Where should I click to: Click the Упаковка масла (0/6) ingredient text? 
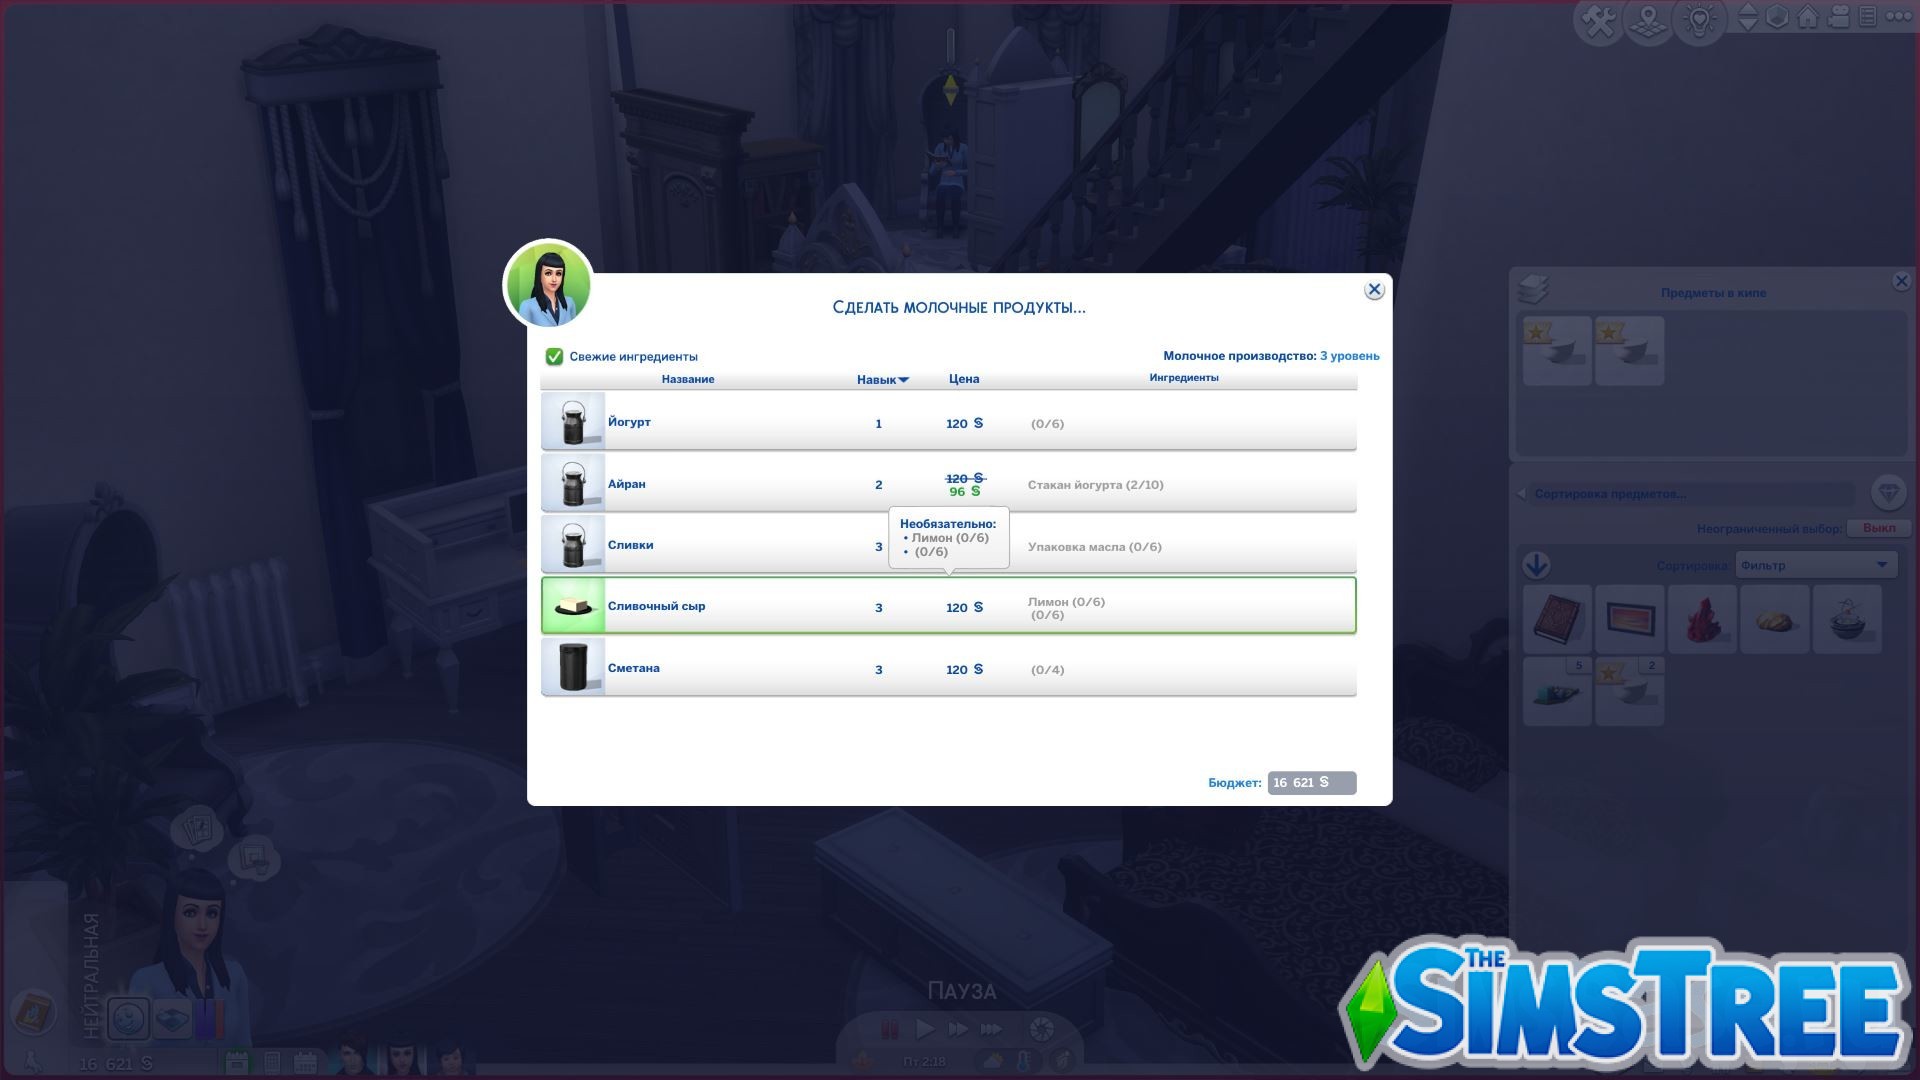tap(1095, 547)
